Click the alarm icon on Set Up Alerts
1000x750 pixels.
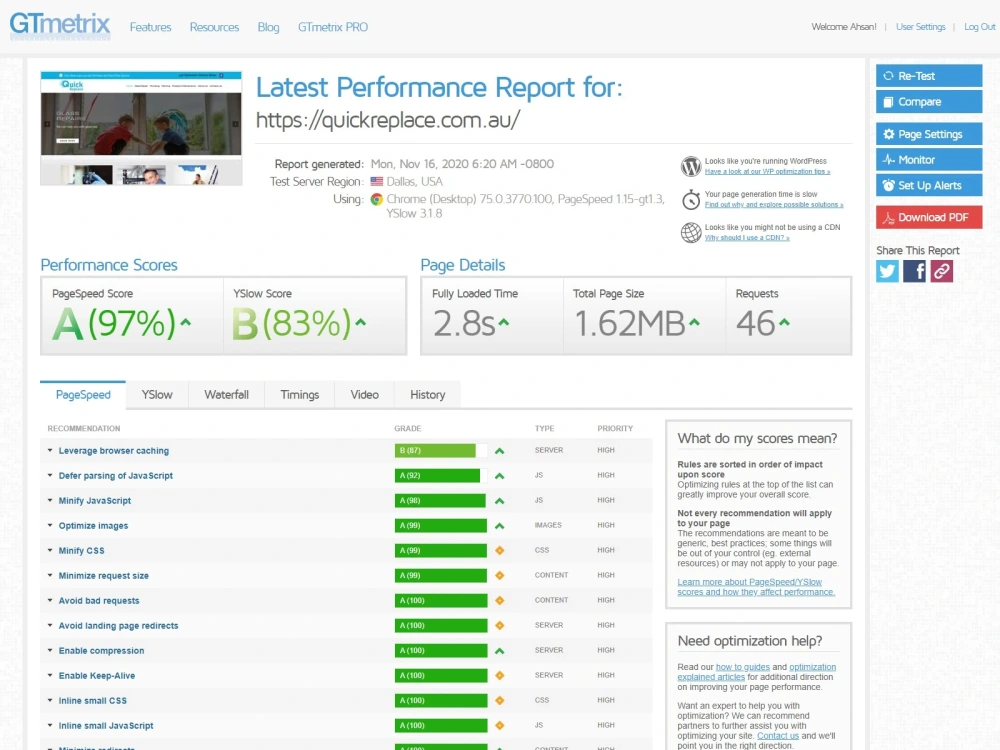tap(888, 184)
